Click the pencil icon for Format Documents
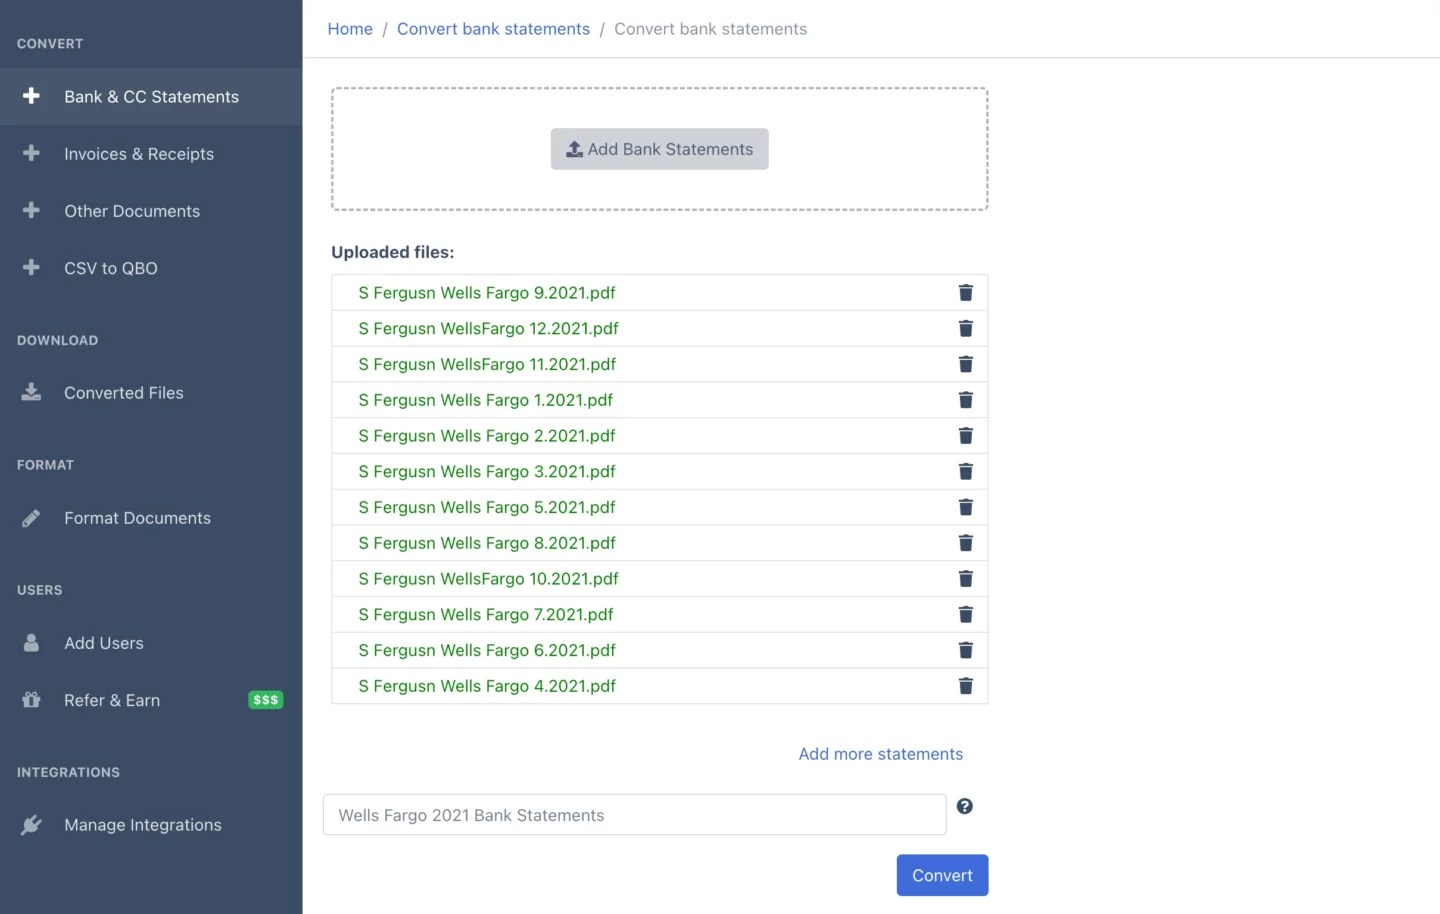This screenshot has height=914, width=1440. (x=31, y=517)
